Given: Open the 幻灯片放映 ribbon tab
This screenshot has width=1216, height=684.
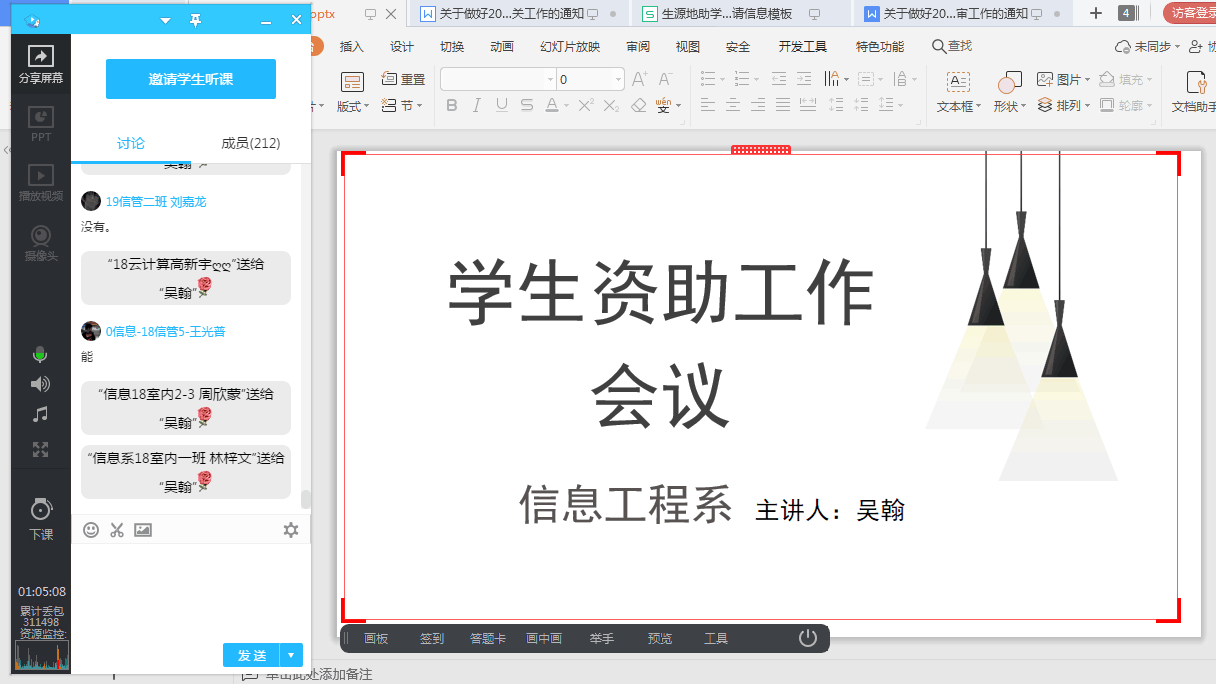Looking at the screenshot, I should click(x=570, y=47).
